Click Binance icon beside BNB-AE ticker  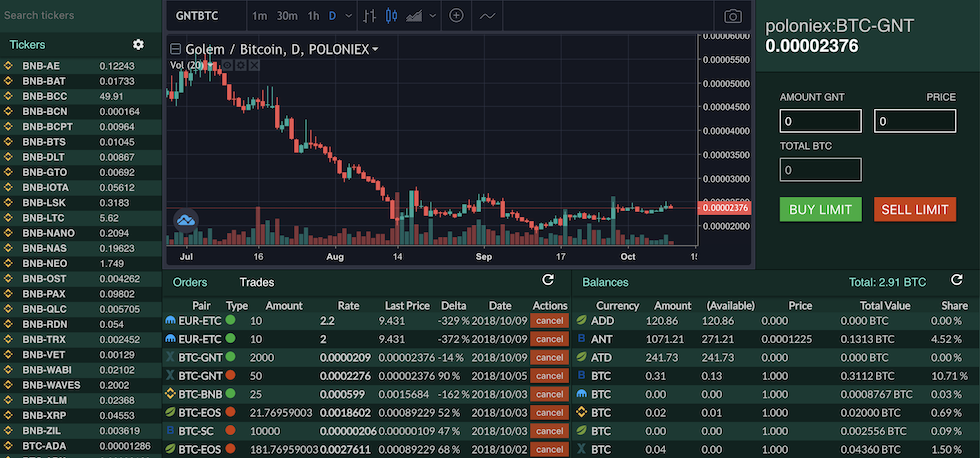(8, 66)
